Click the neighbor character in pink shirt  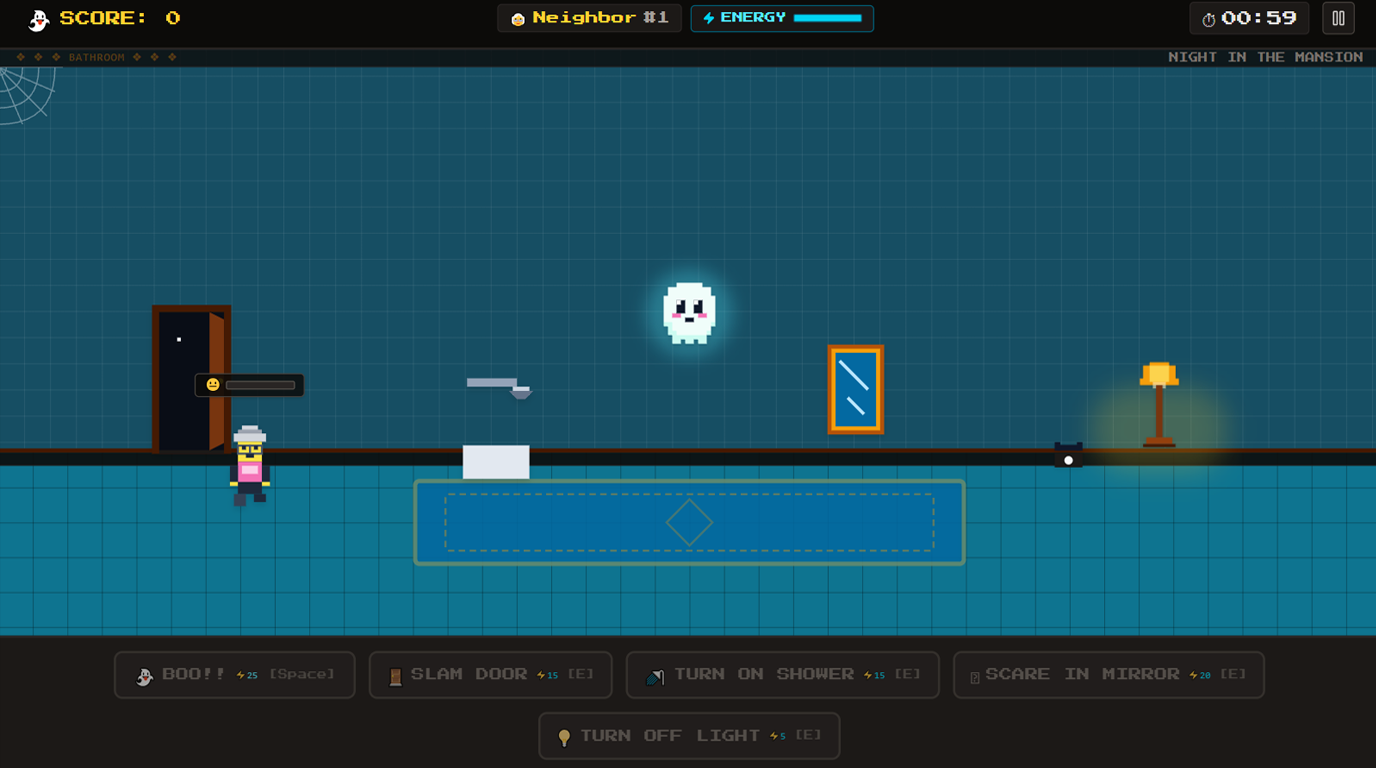click(249, 465)
